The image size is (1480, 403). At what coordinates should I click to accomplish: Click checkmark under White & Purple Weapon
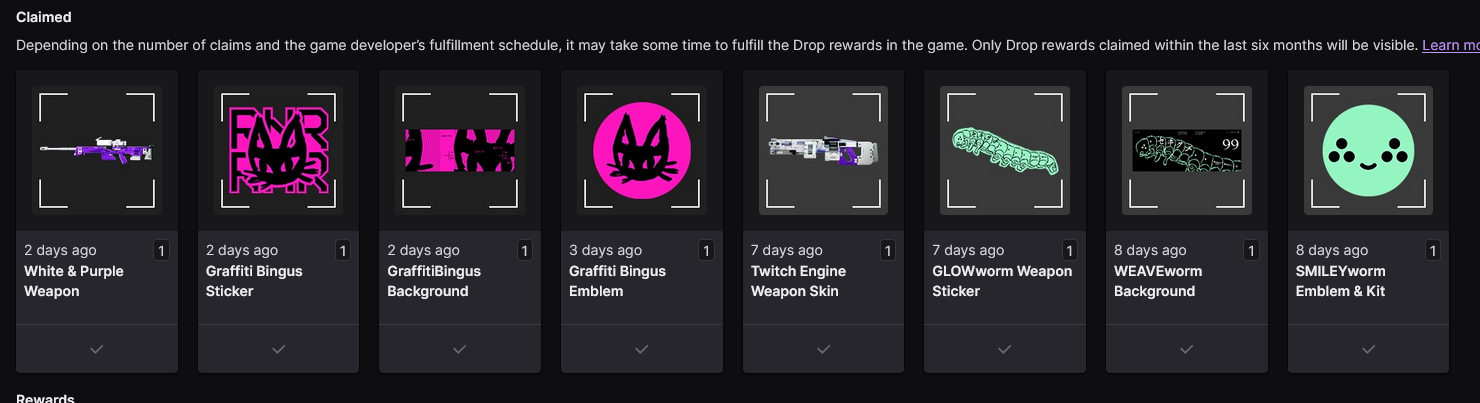pyautogui.click(x=97, y=349)
